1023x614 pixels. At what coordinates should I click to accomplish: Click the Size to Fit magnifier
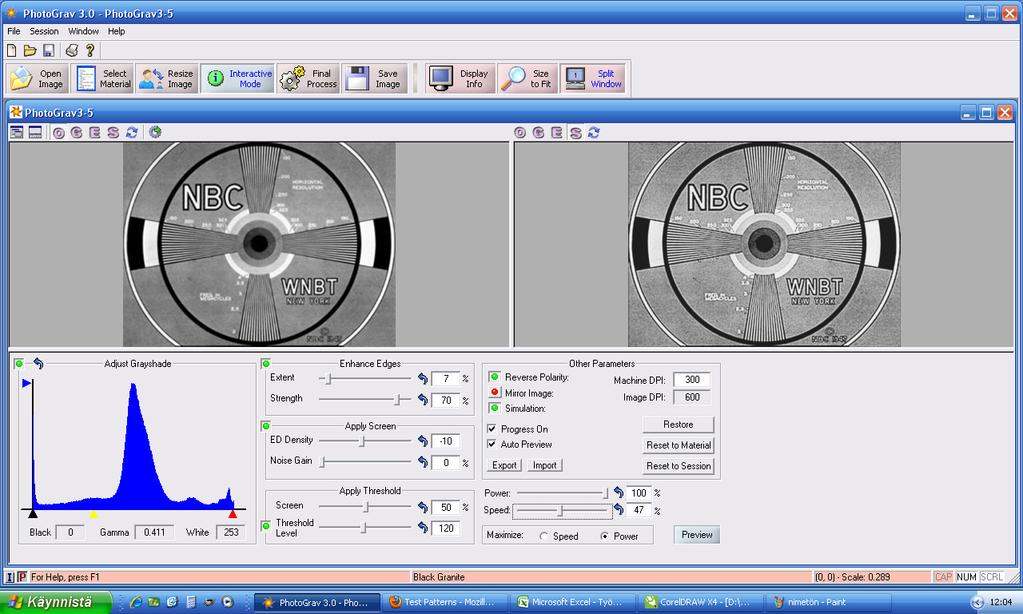(x=527, y=78)
